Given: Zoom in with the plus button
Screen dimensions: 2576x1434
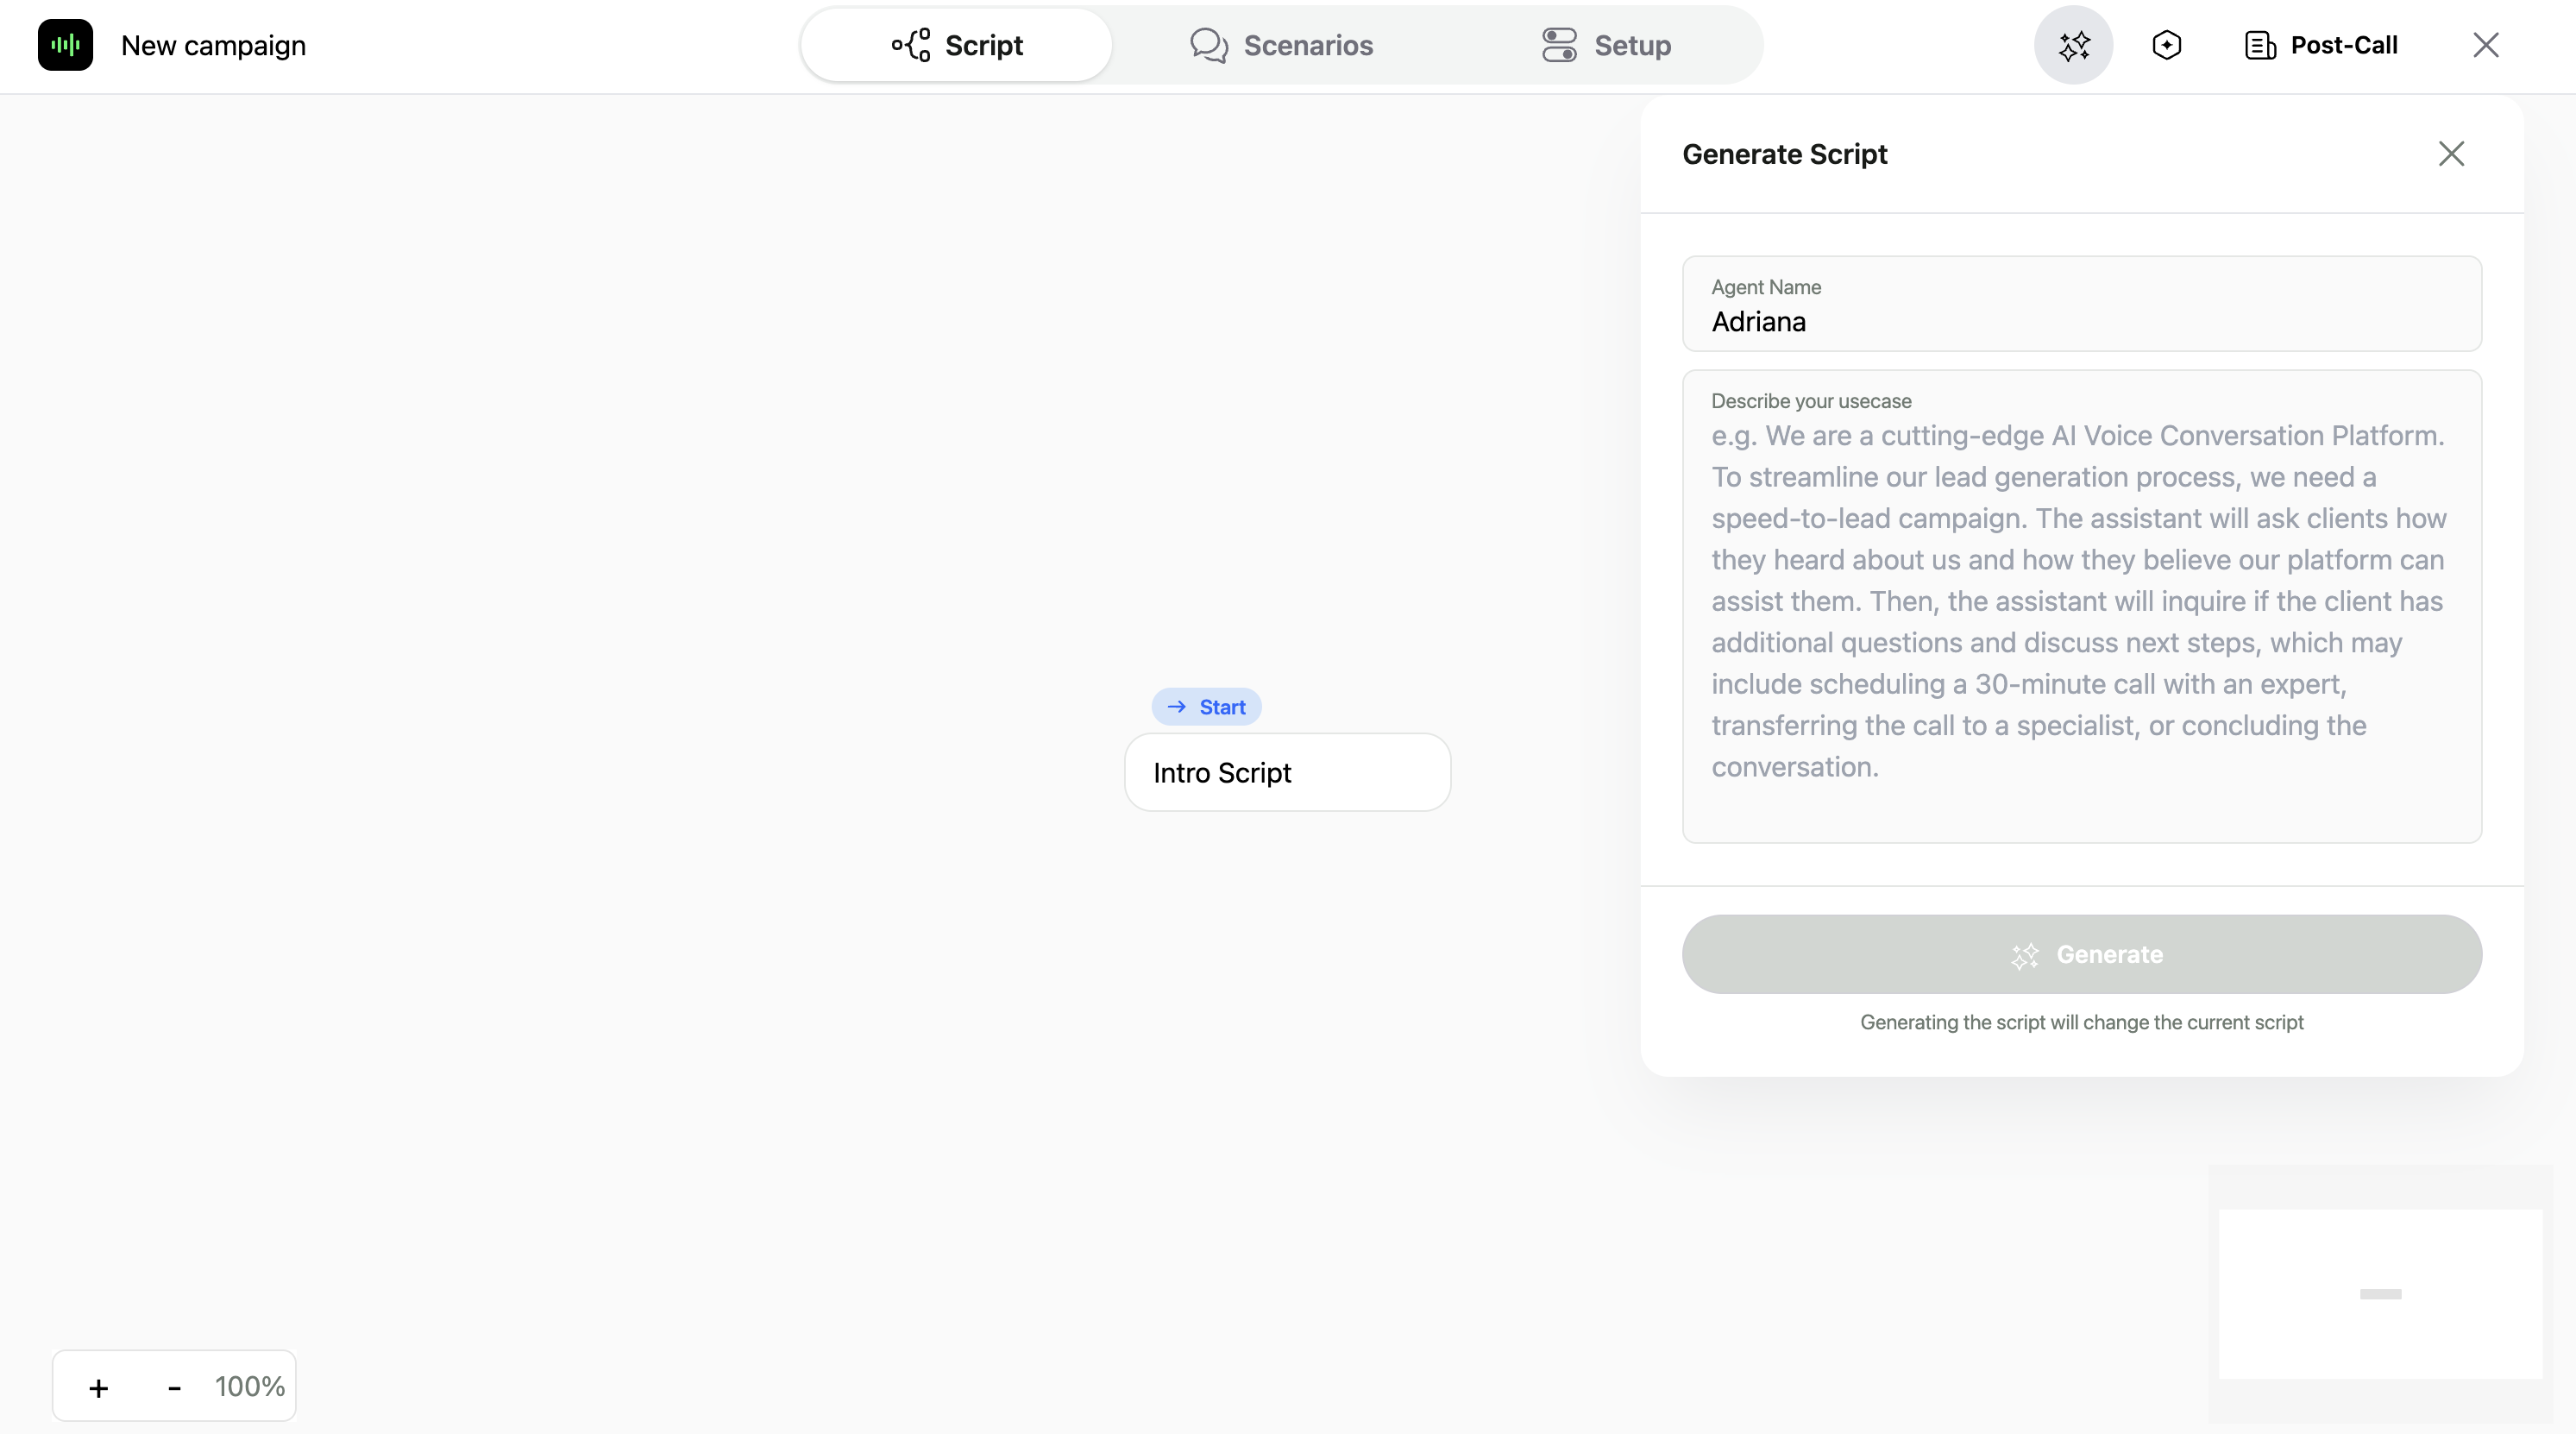Looking at the screenshot, I should pyautogui.click(x=98, y=1387).
